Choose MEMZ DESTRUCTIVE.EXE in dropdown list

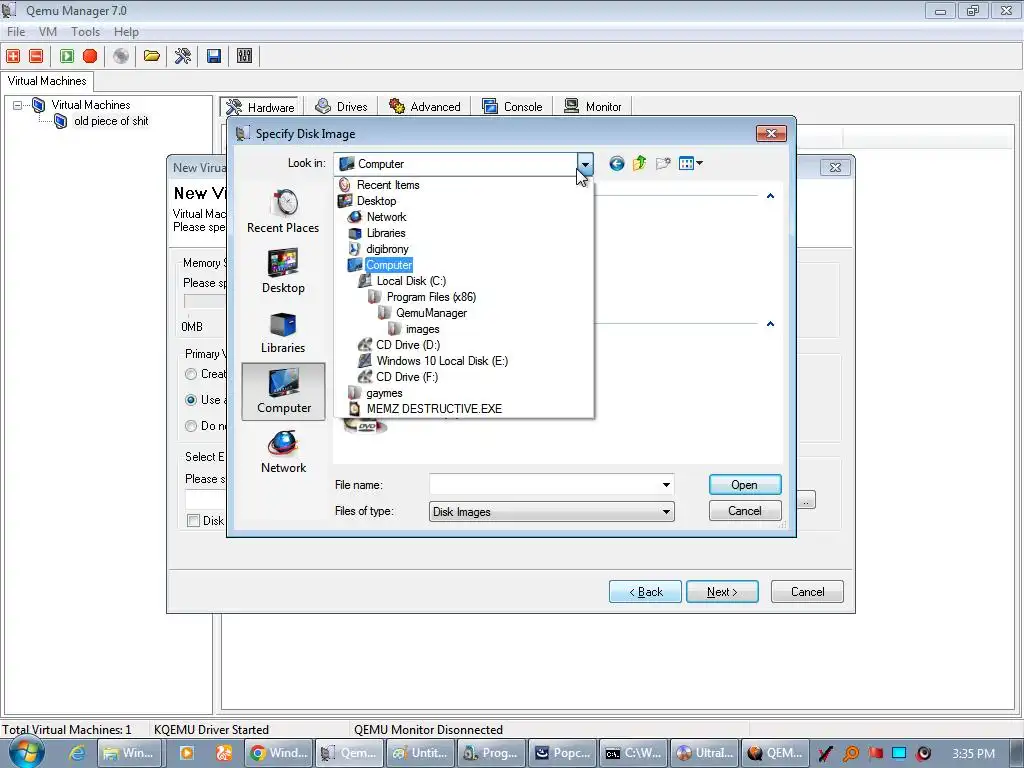tap(434, 409)
